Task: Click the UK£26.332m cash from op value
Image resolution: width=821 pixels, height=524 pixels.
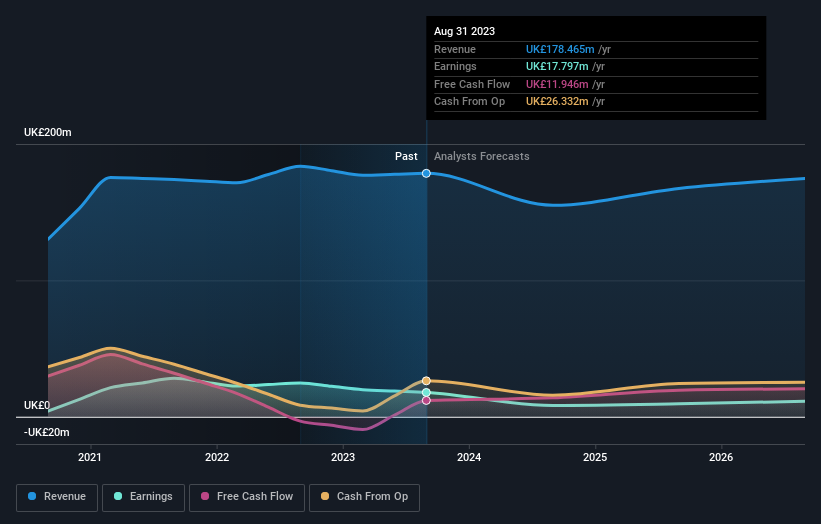Action: [x=557, y=102]
